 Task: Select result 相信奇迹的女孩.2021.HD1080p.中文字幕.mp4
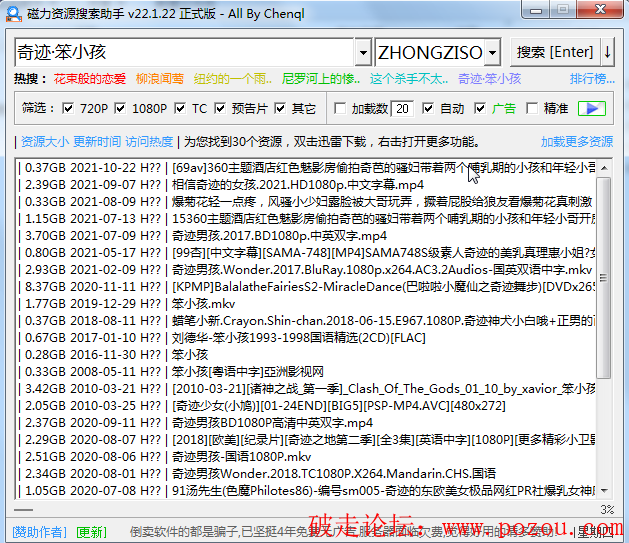pyautogui.click(x=306, y=184)
